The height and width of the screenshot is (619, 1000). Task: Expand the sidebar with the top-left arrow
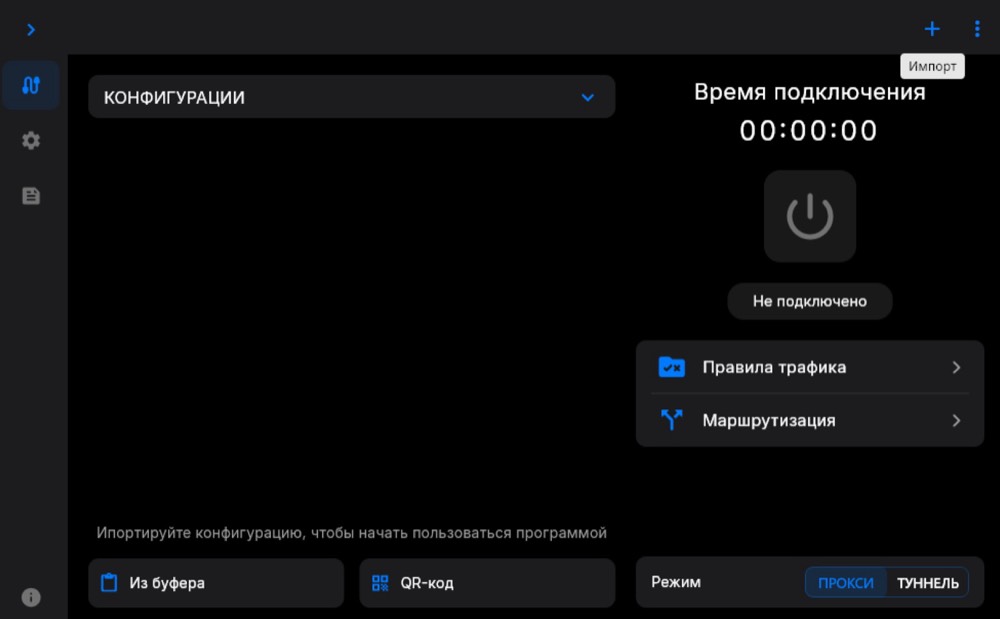click(x=31, y=29)
